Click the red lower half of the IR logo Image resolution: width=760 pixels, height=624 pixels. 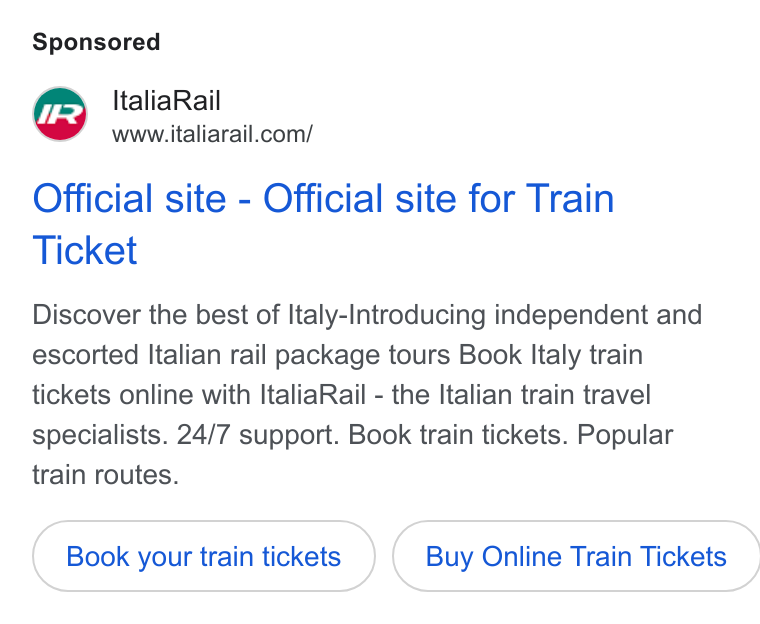pos(60,132)
